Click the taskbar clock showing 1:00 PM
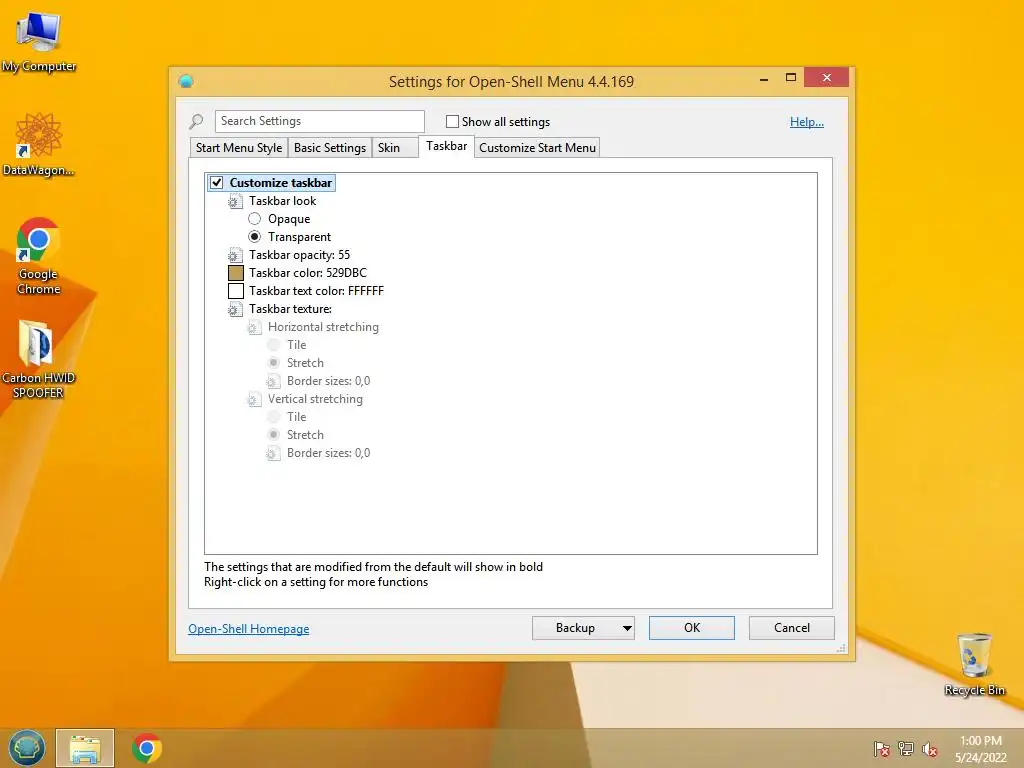The width and height of the screenshot is (1024, 768). pos(980,749)
